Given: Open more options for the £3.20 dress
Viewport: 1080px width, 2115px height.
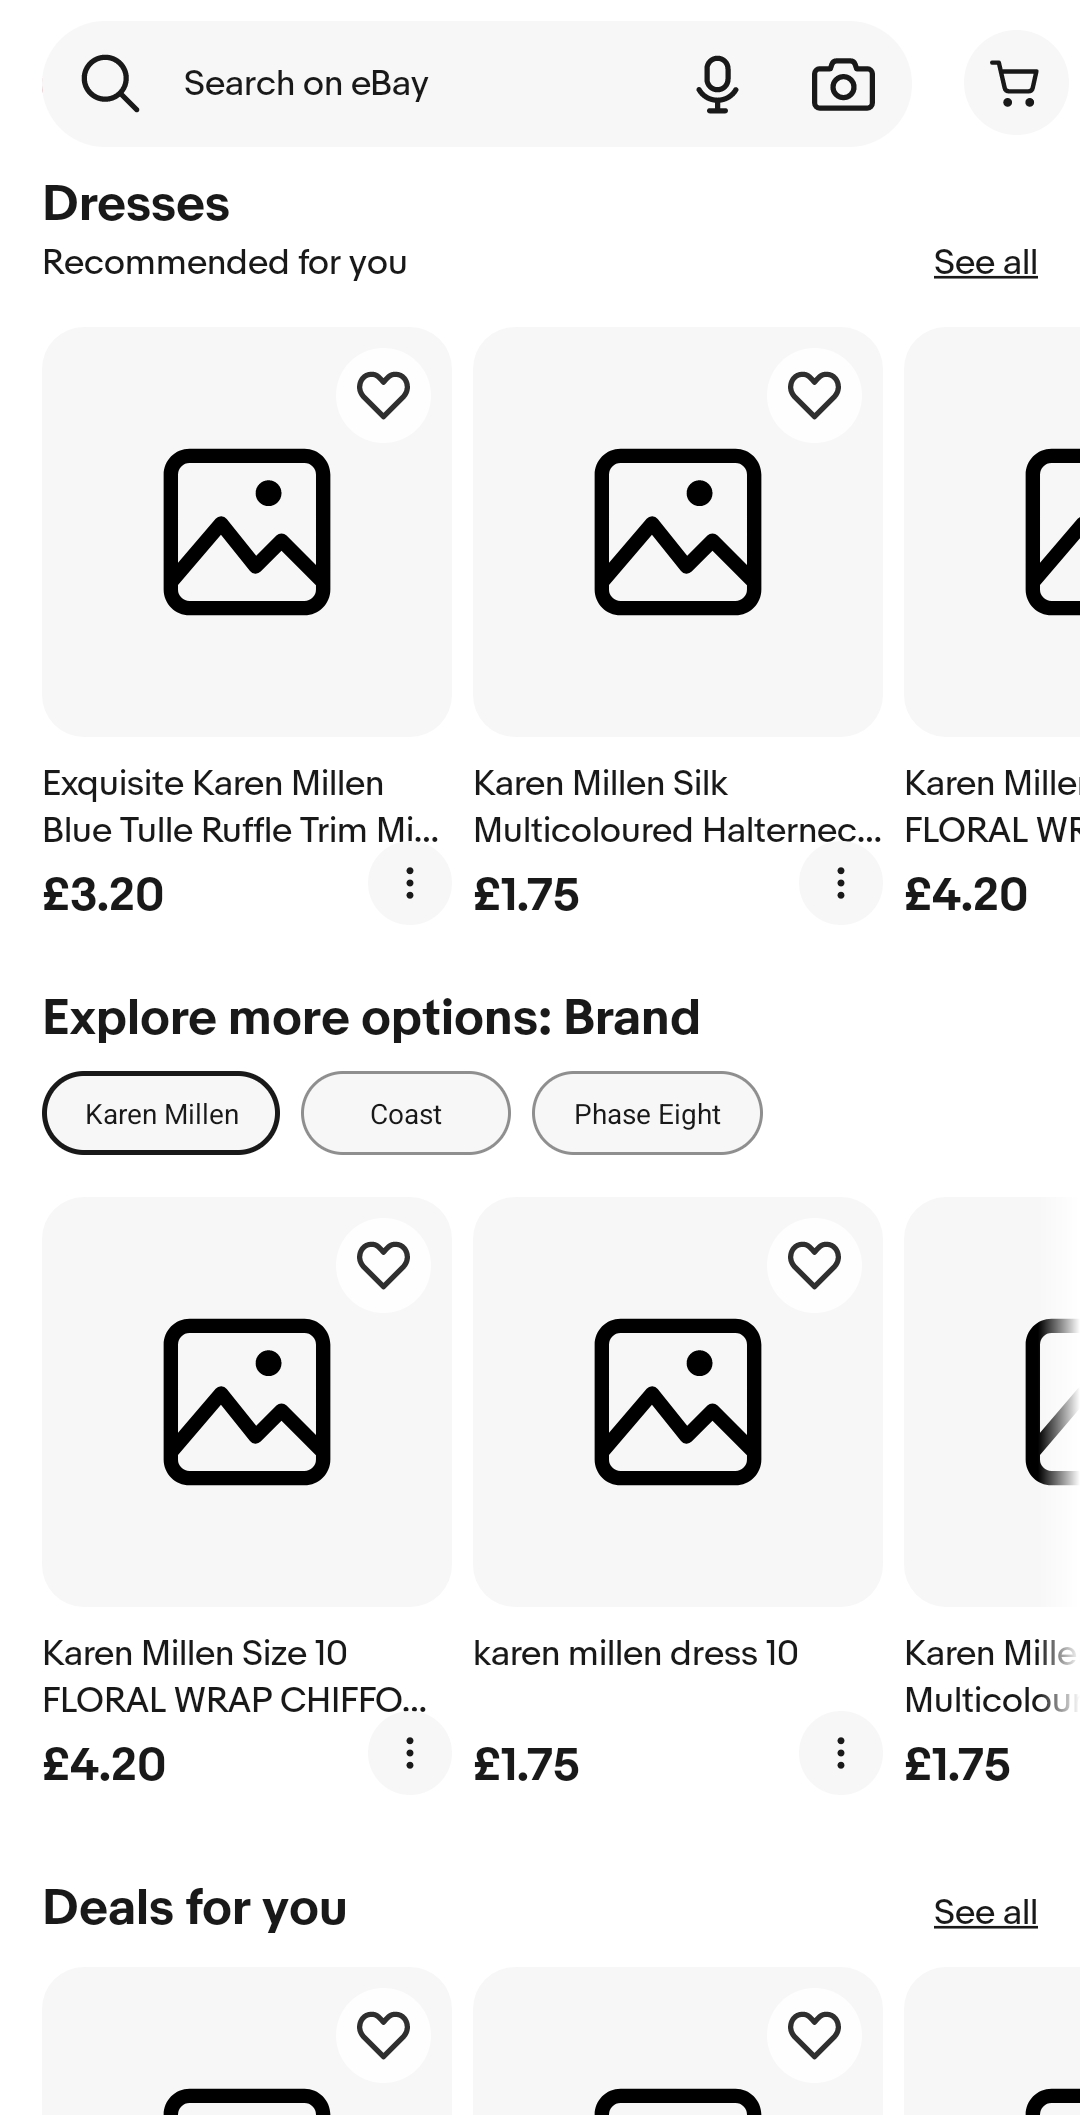Looking at the screenshot, I should coord(409,883).
